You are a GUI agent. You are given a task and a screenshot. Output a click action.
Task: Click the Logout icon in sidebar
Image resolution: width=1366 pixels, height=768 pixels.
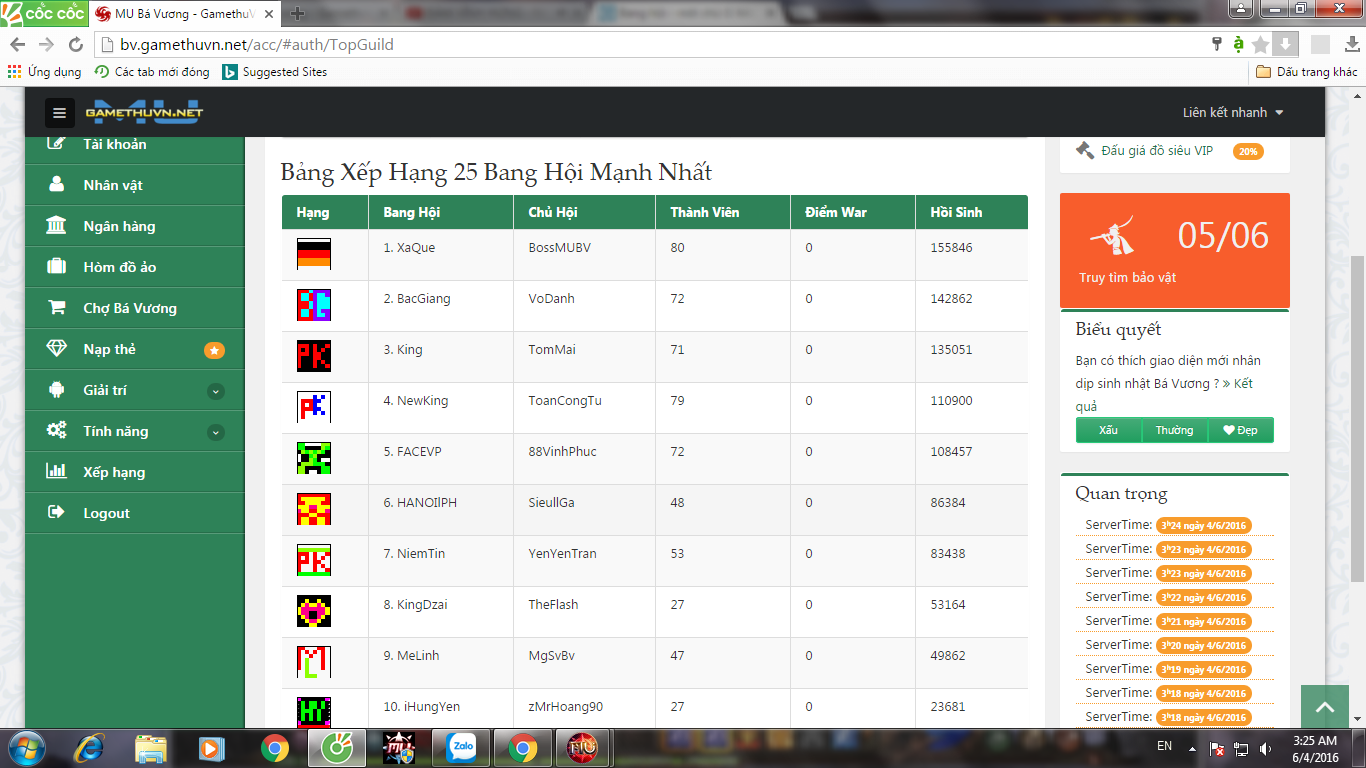click(57, 513)
